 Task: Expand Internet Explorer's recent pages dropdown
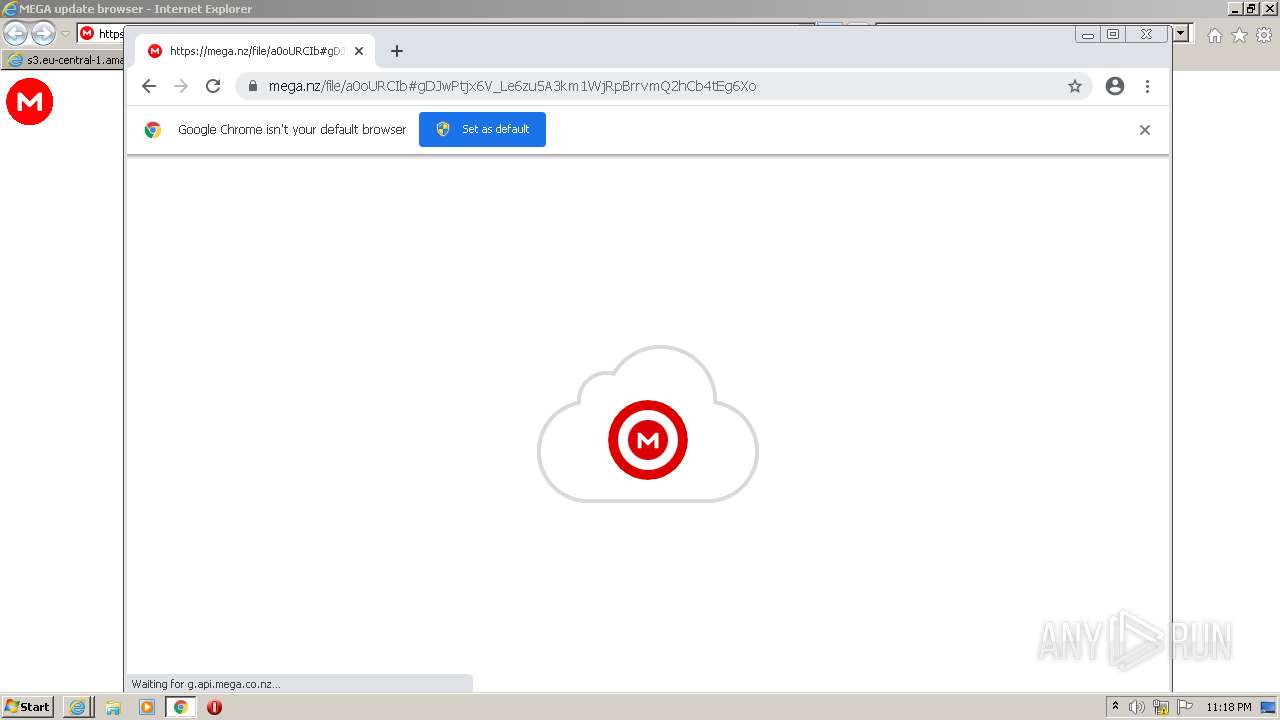(65, 33)
